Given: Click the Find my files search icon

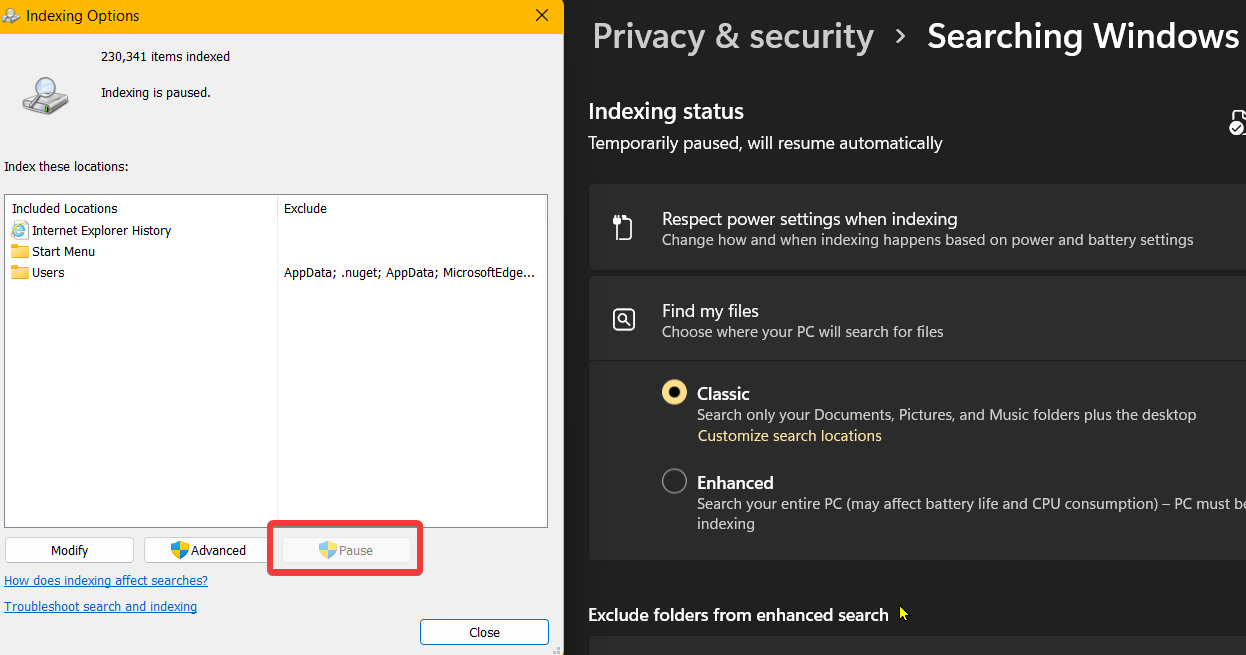Looking at the screenshot, I should click(623, 320).
